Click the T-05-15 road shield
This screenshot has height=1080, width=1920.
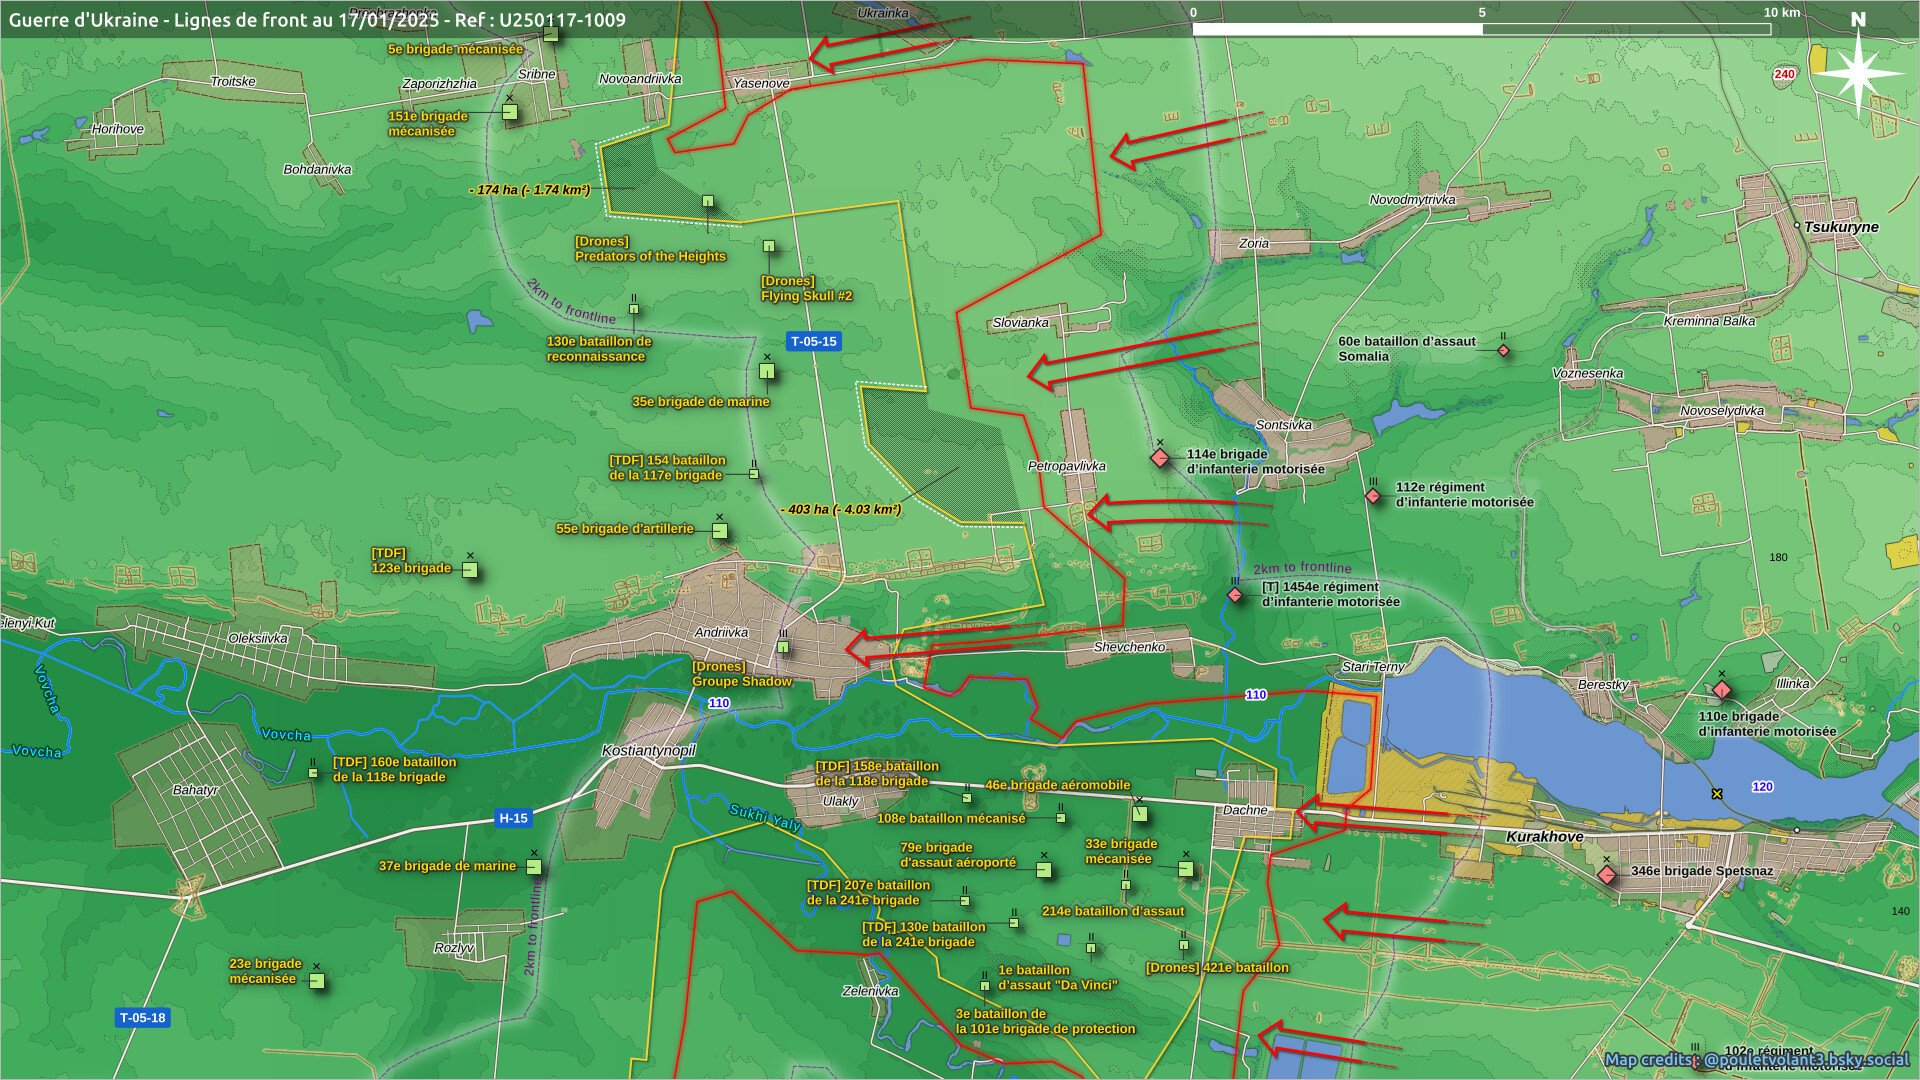(x=813, y=341)
